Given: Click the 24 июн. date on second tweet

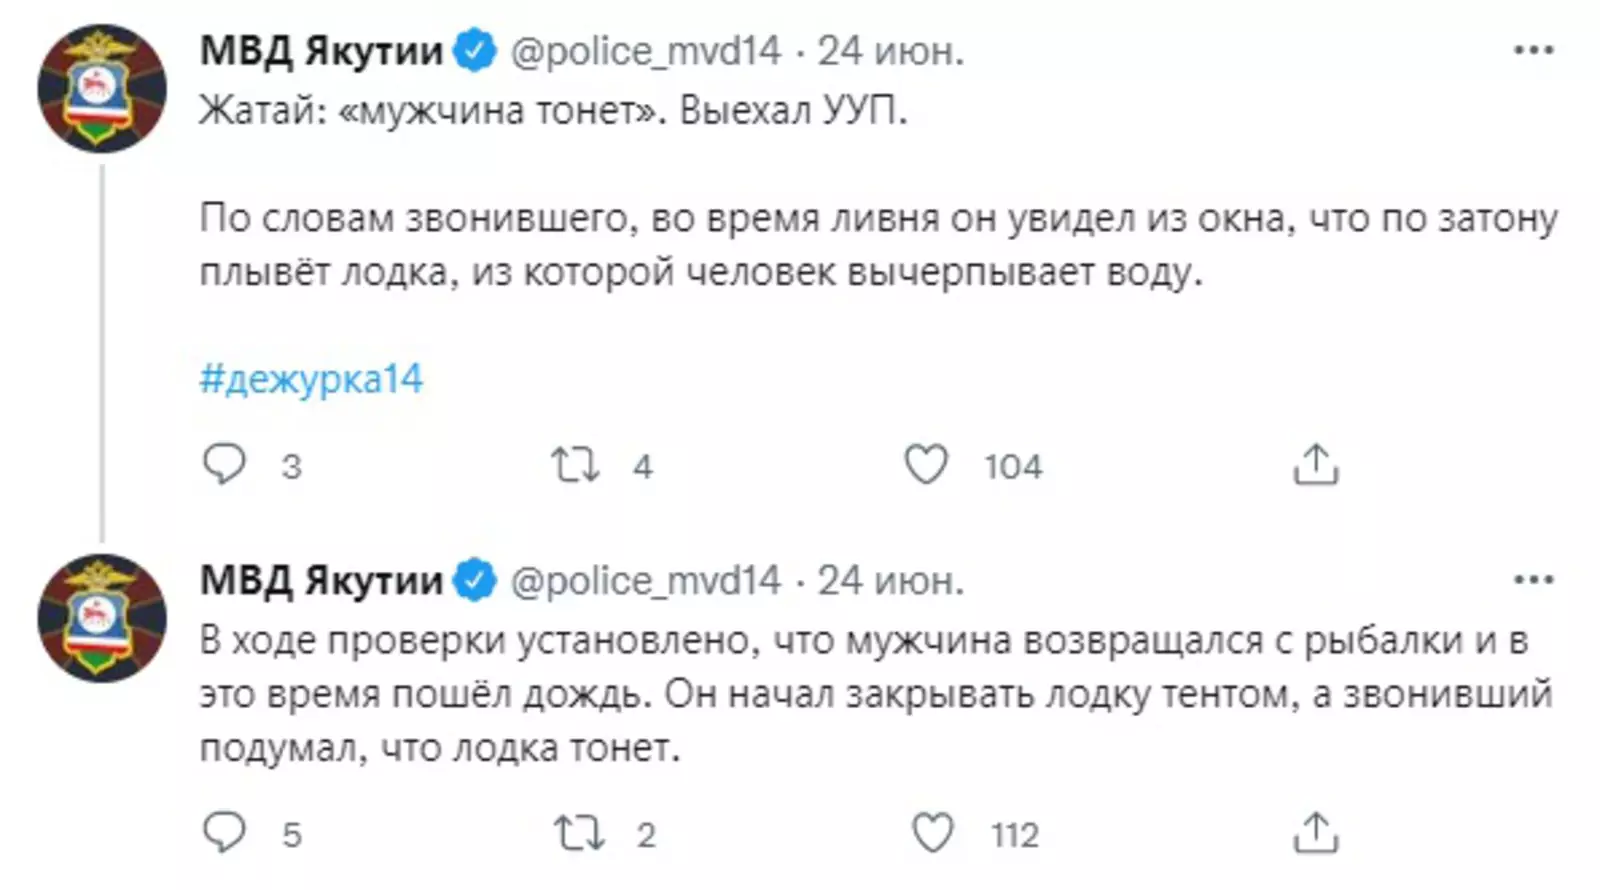Looking at the screenshot, I should [890, 580].
